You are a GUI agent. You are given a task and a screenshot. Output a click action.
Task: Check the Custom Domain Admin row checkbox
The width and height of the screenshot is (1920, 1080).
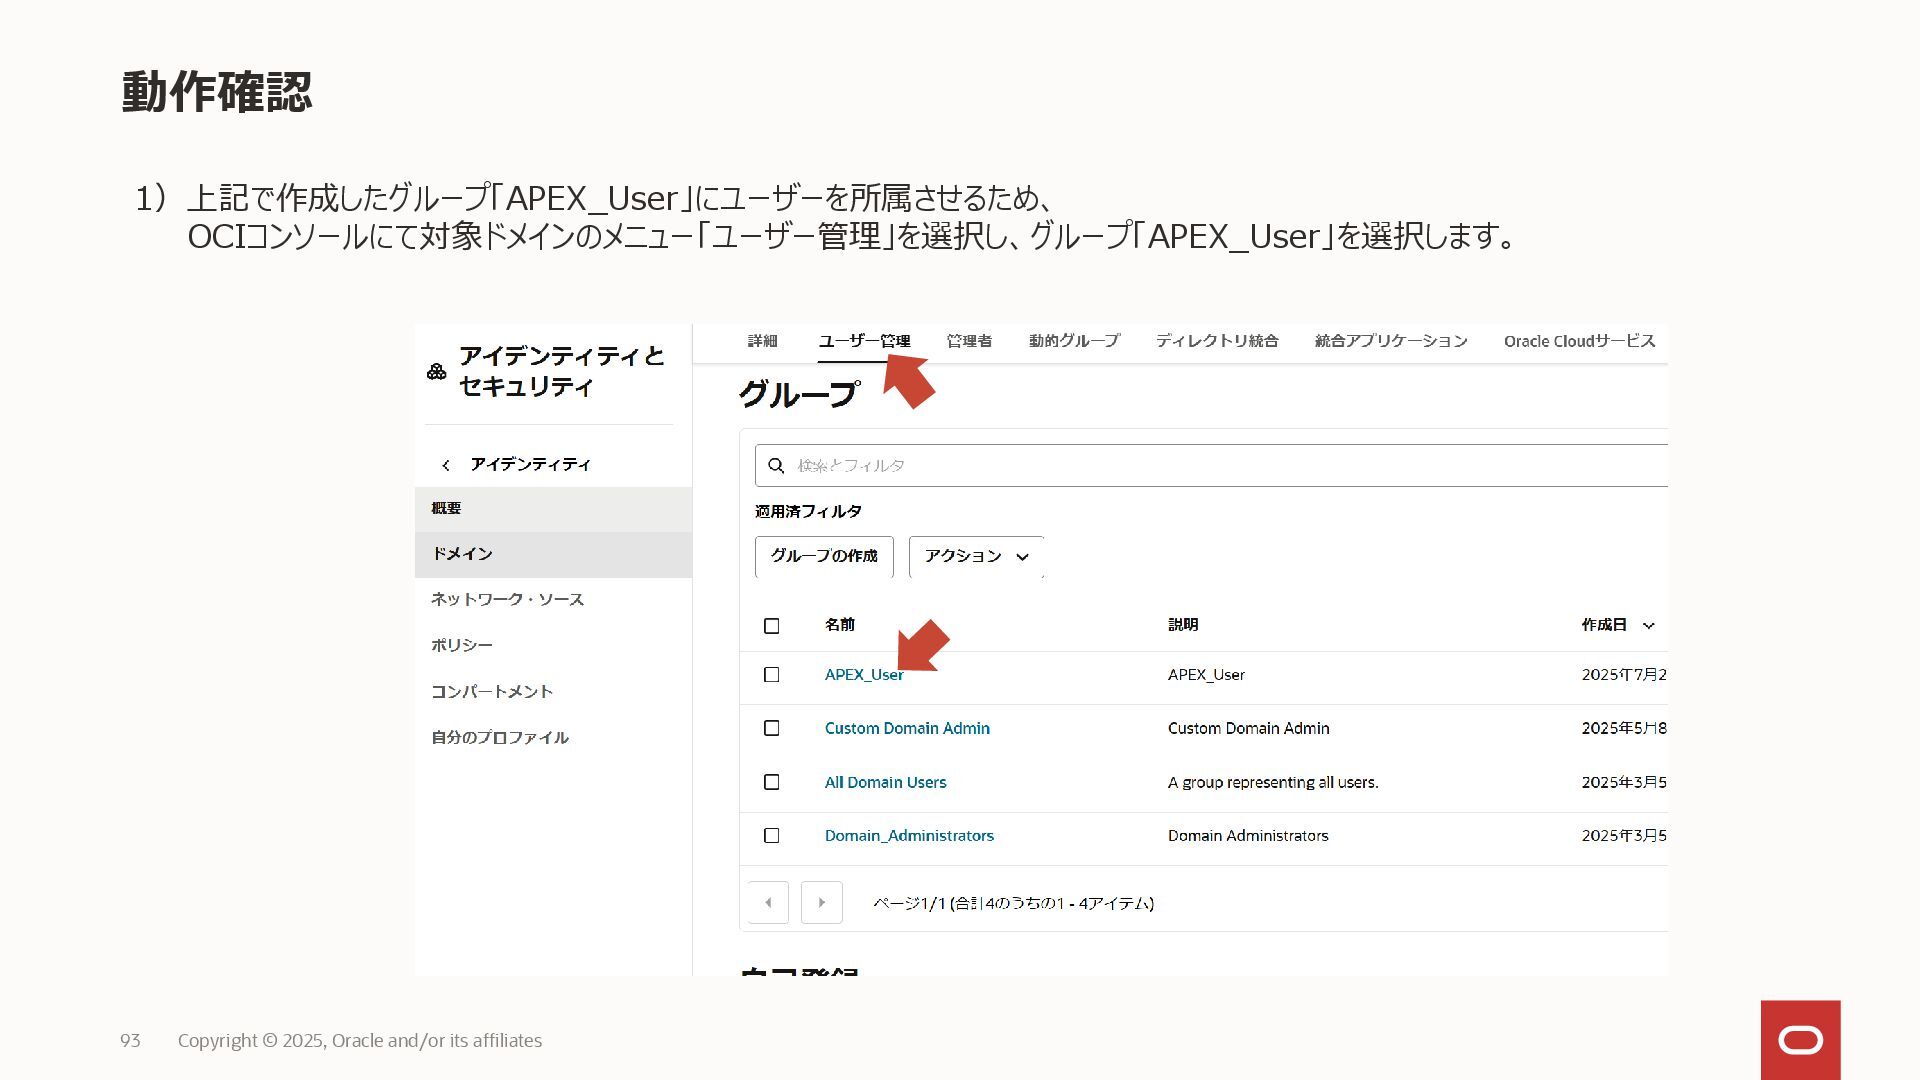(772, 728)
